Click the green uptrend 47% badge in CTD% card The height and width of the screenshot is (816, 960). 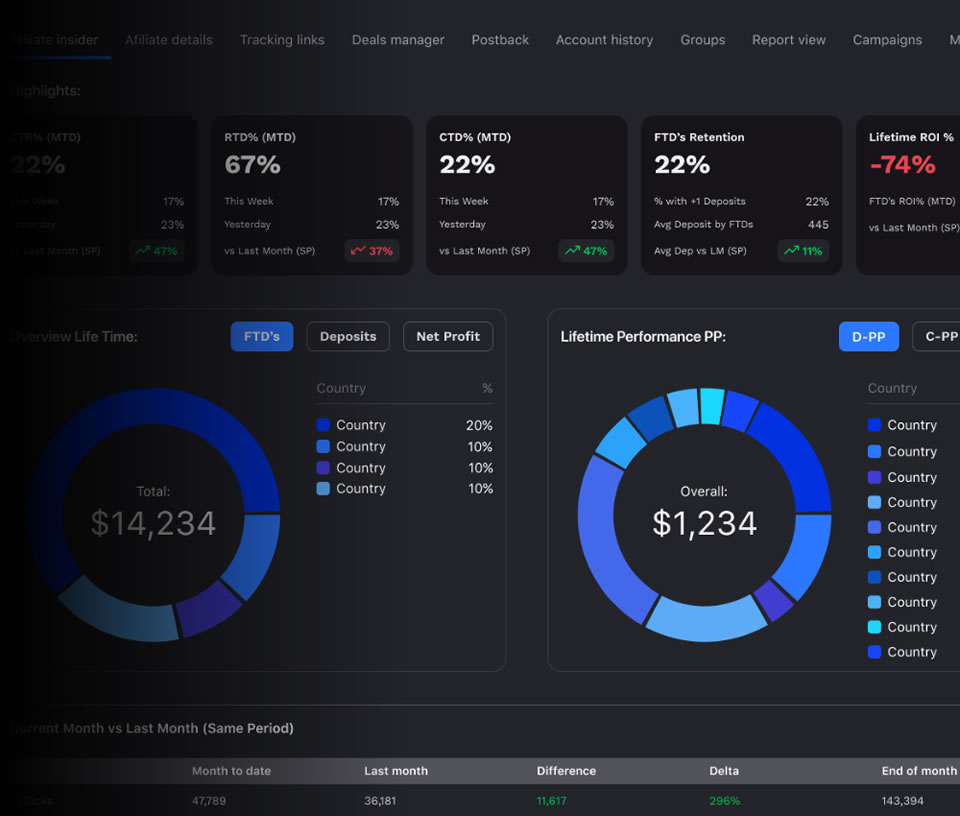(586, 251)
